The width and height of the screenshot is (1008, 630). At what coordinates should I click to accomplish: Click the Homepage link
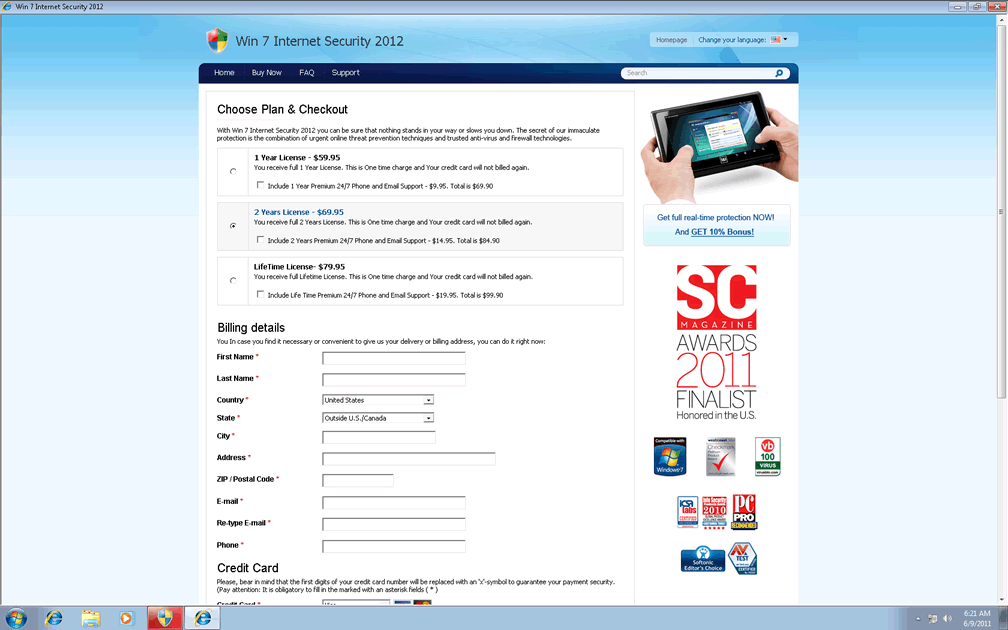point(671,40)
